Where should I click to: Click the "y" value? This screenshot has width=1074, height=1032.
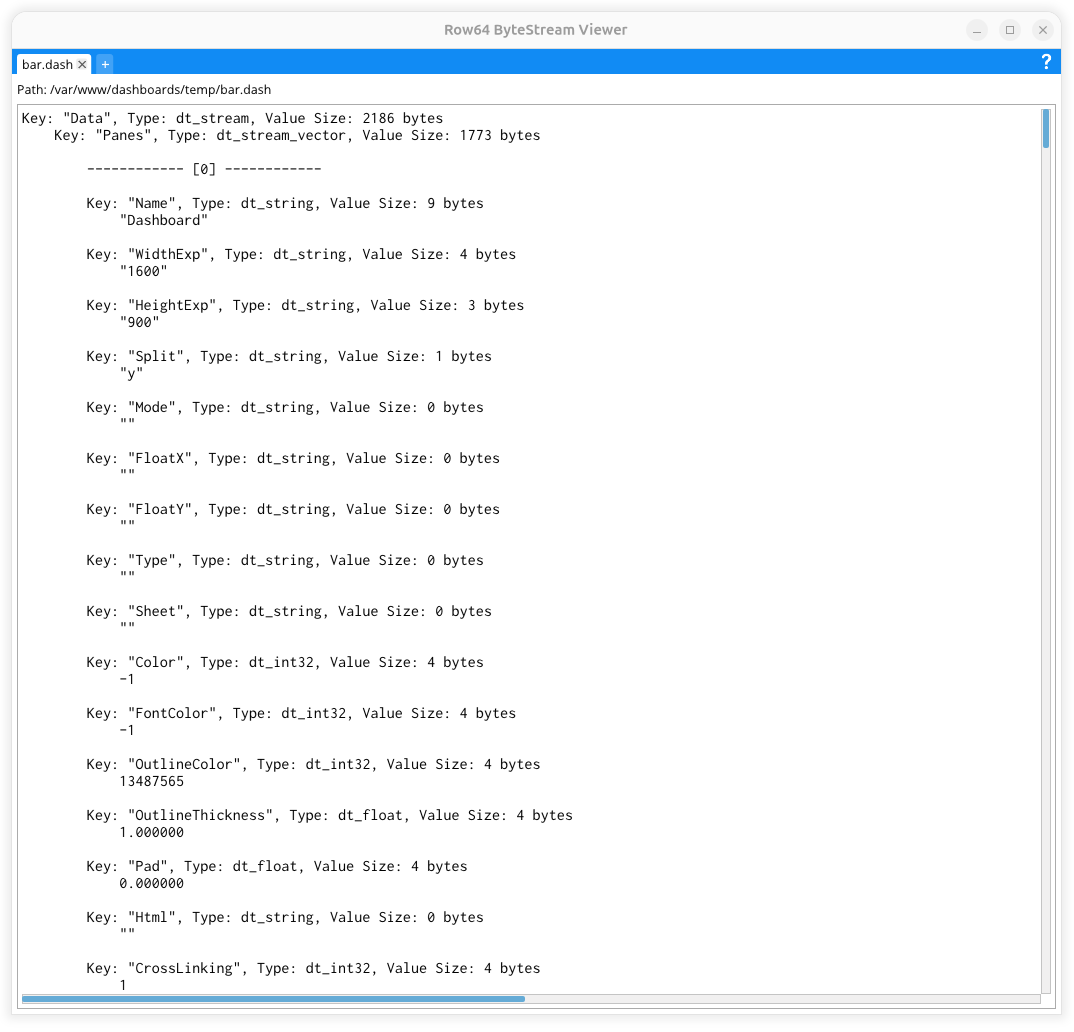[131, 374]
